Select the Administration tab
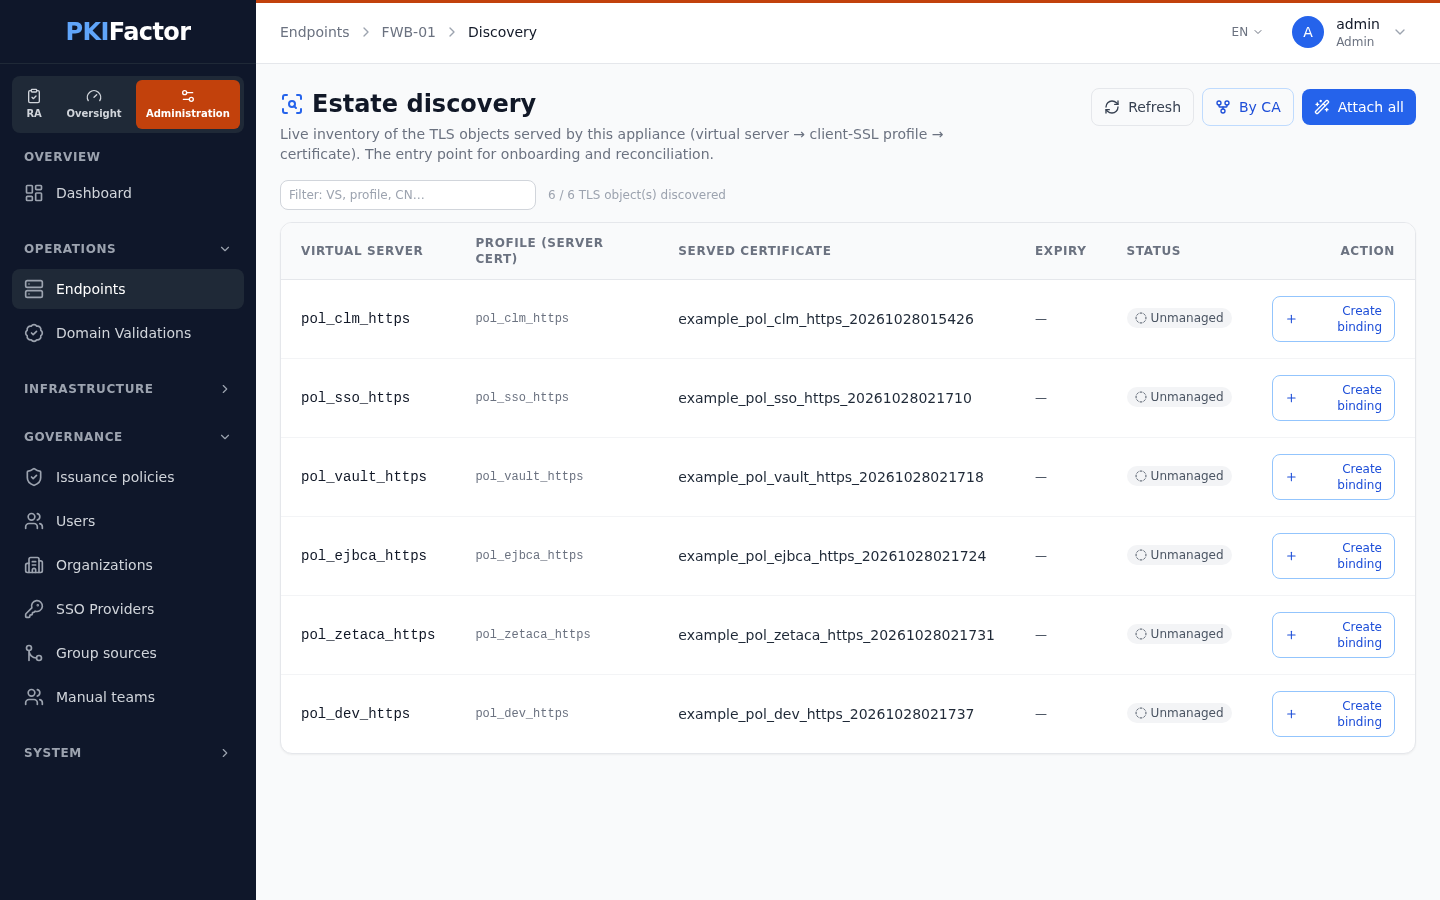Image resolution: width=1440 pixels, height=900 pixels. tap(188, 104)
